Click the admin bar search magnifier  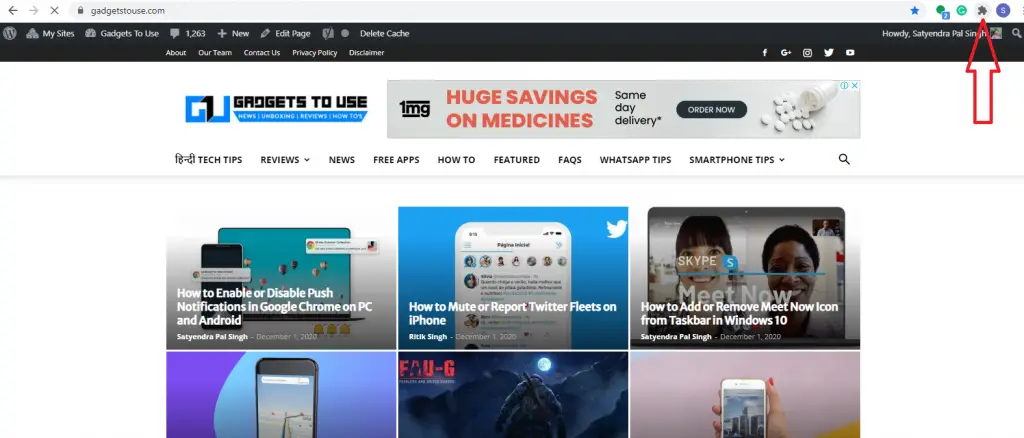pos(1016,33)
